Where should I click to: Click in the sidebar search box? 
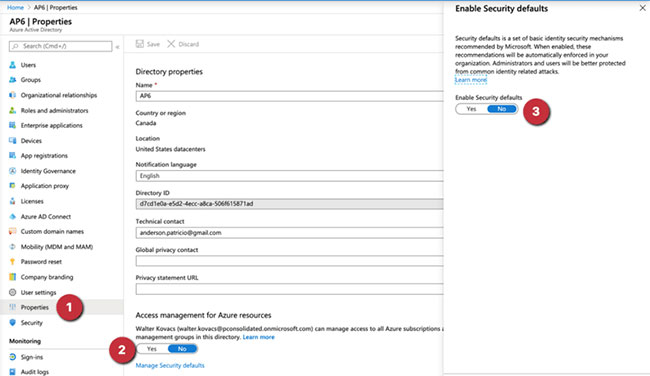tap(61, 46)
